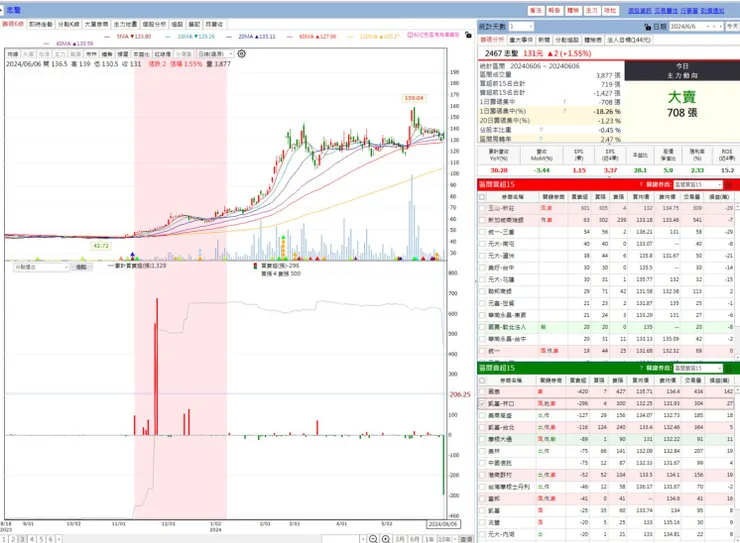Click the 120MA legend line marker
Viewport: 740px width, 543px height.
pos(350,36)
